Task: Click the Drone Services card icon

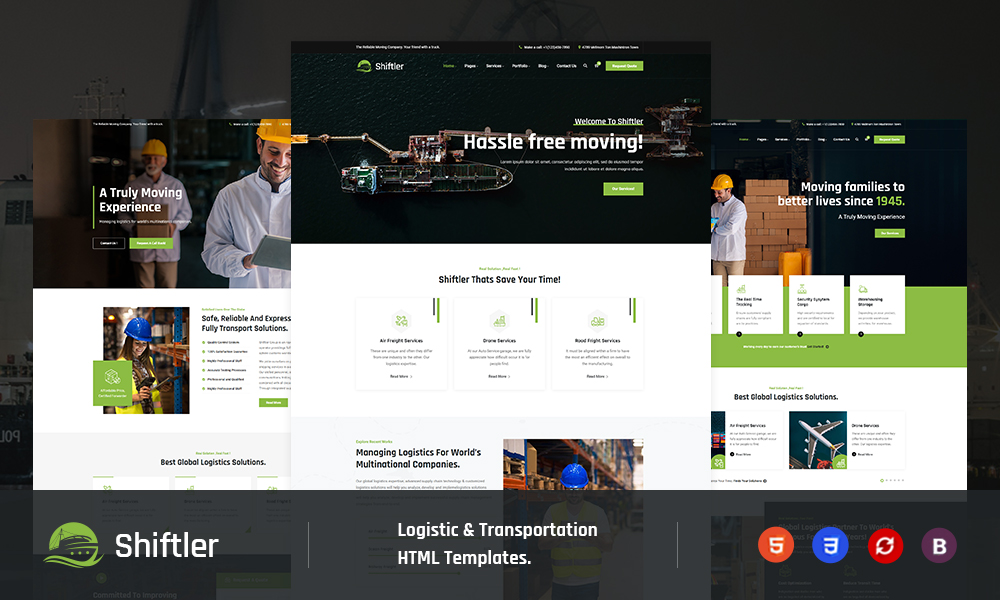Action: tap(498, 321)
